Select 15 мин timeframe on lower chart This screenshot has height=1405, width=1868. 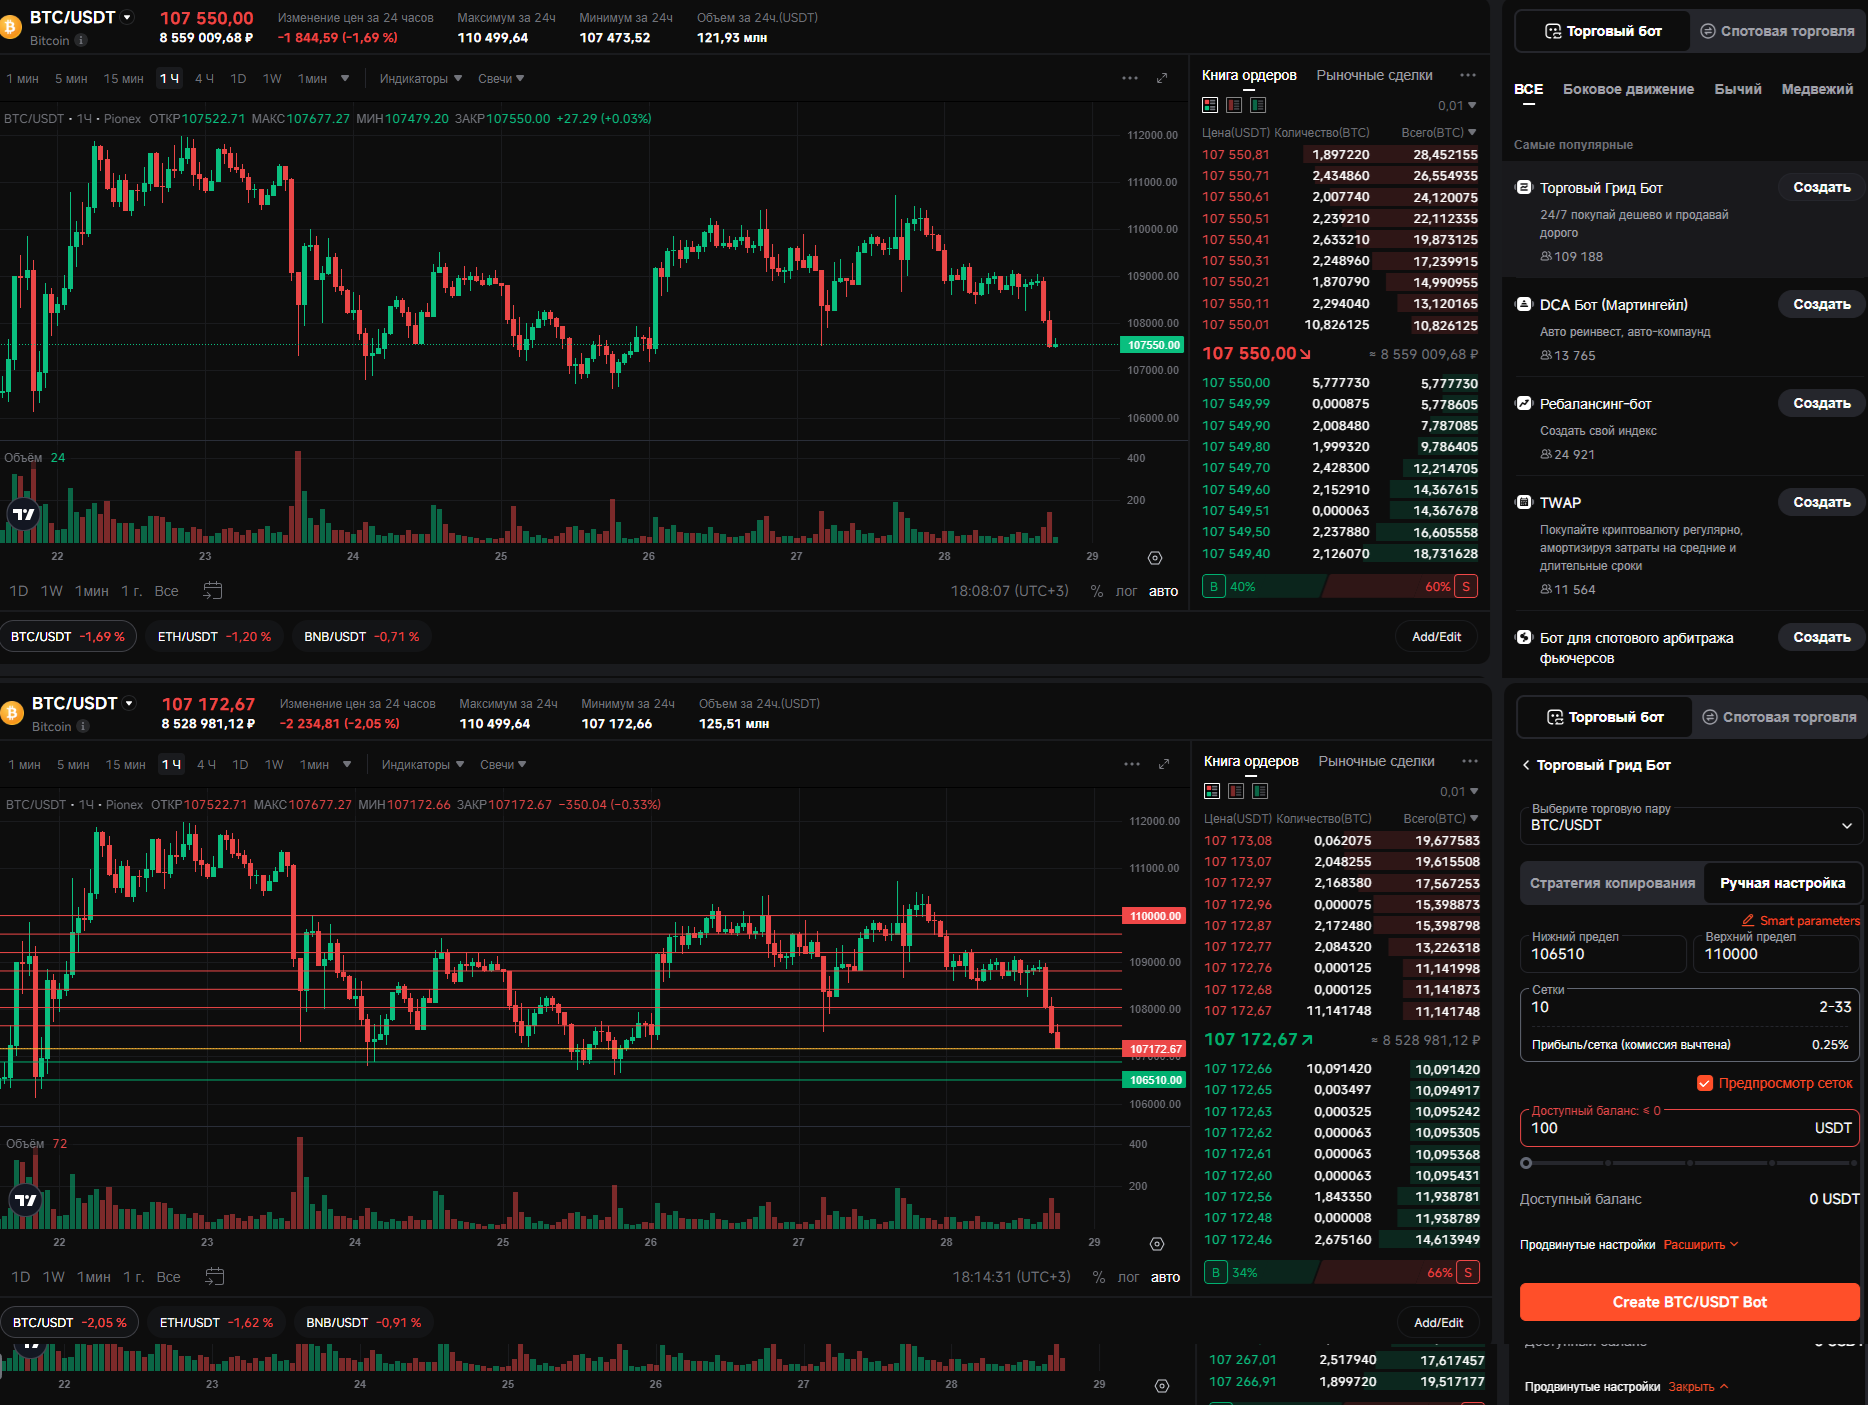click(x=126, y=764)
